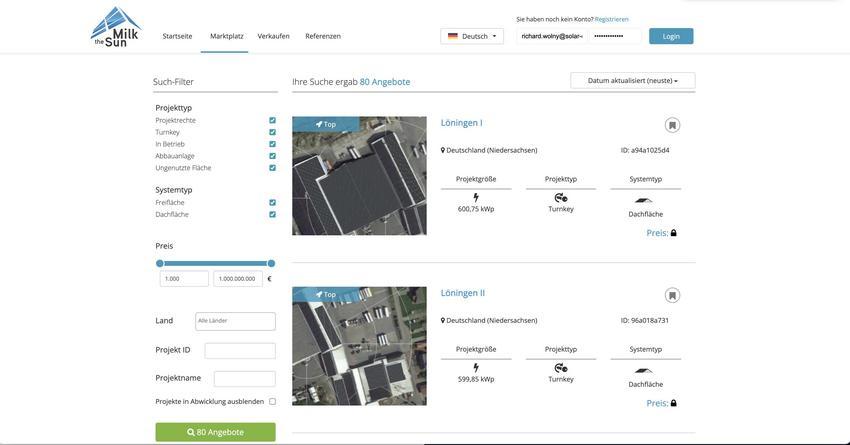
Task: Click location pin icon for Löningen II
Action: [x=443, y=320]
